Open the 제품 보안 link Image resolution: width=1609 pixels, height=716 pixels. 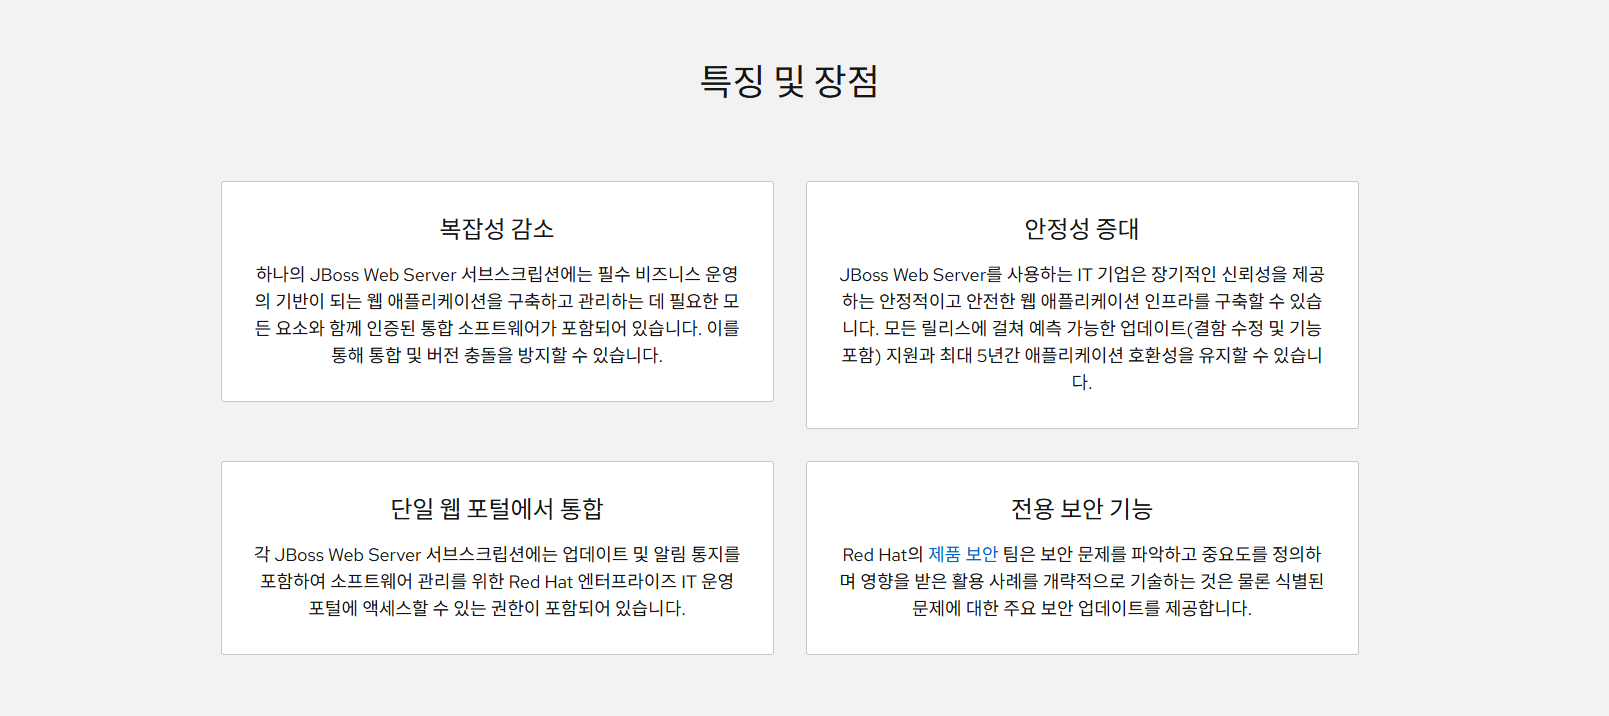[x=963, y=554]
